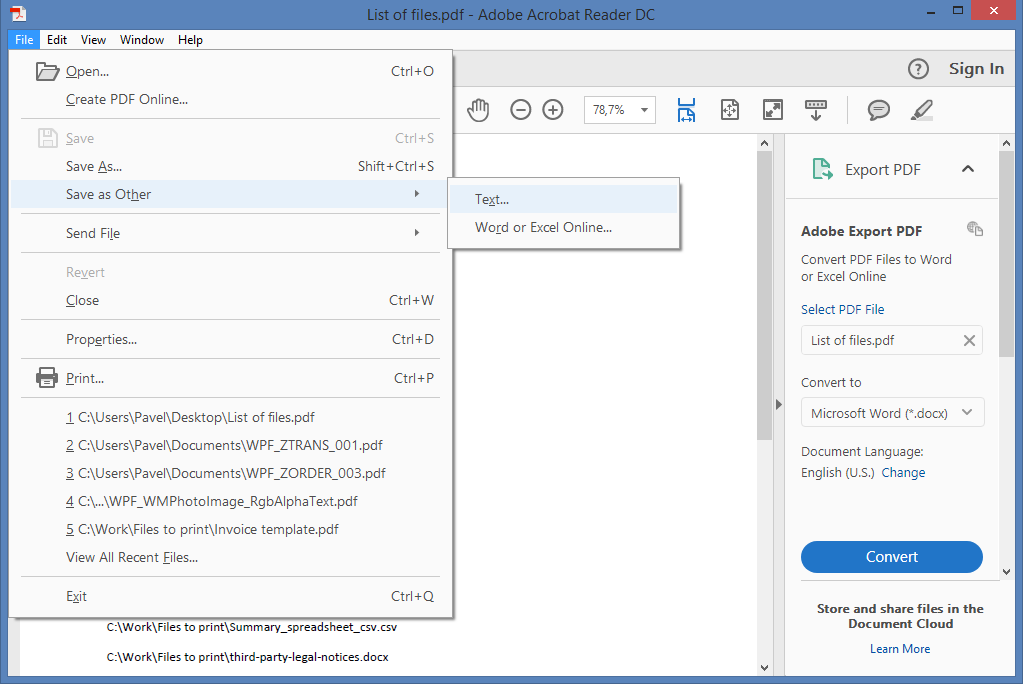Switch to full screen mode icon
The height and width of the screenshot is (684, 1023).
tap(772, 110)
